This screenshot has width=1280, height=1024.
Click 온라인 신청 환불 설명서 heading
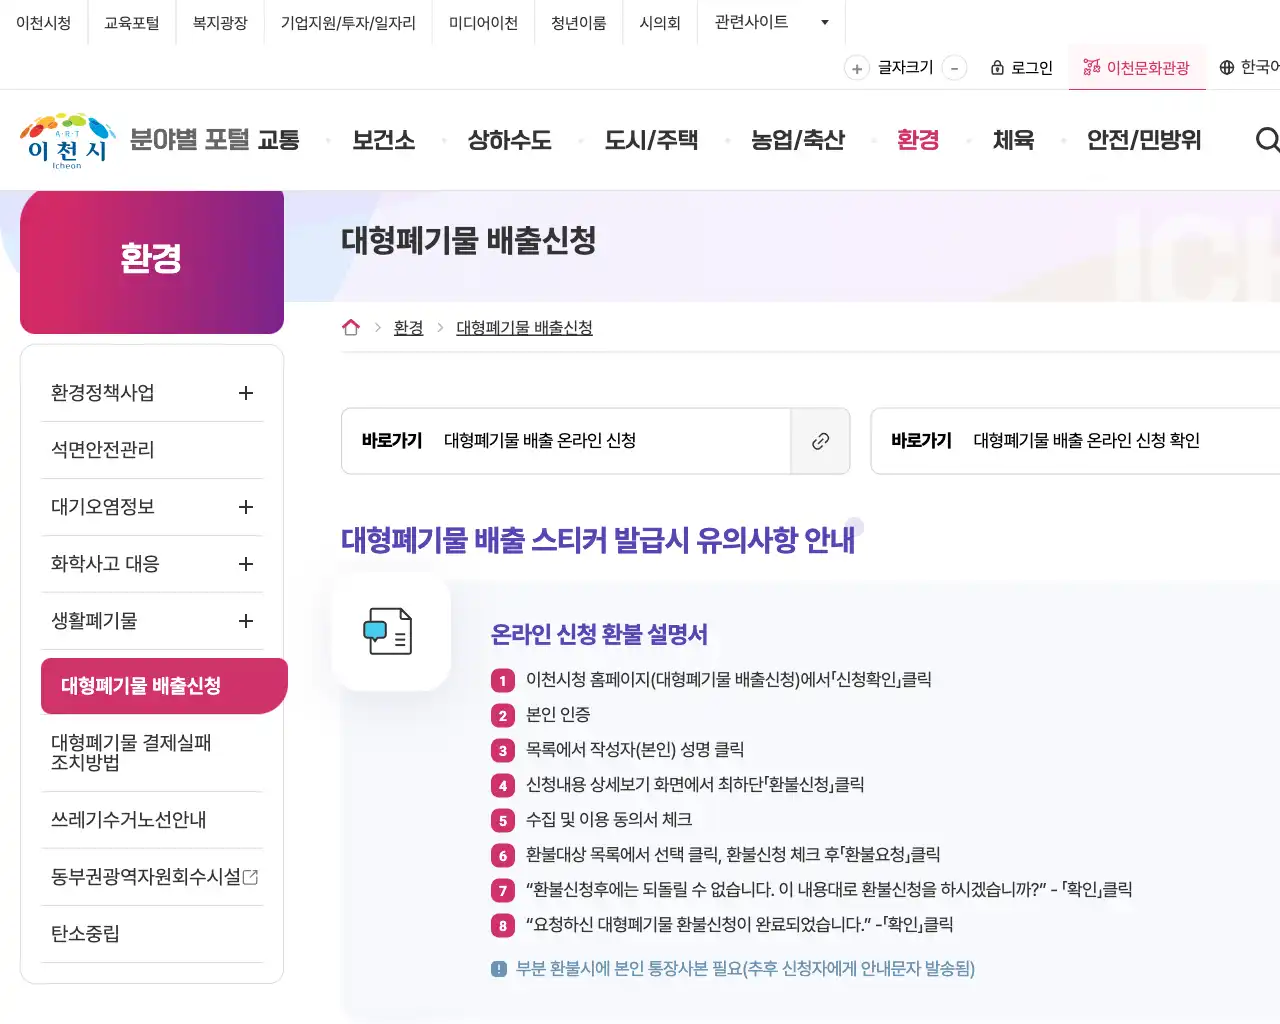click(x=599, y=635)
